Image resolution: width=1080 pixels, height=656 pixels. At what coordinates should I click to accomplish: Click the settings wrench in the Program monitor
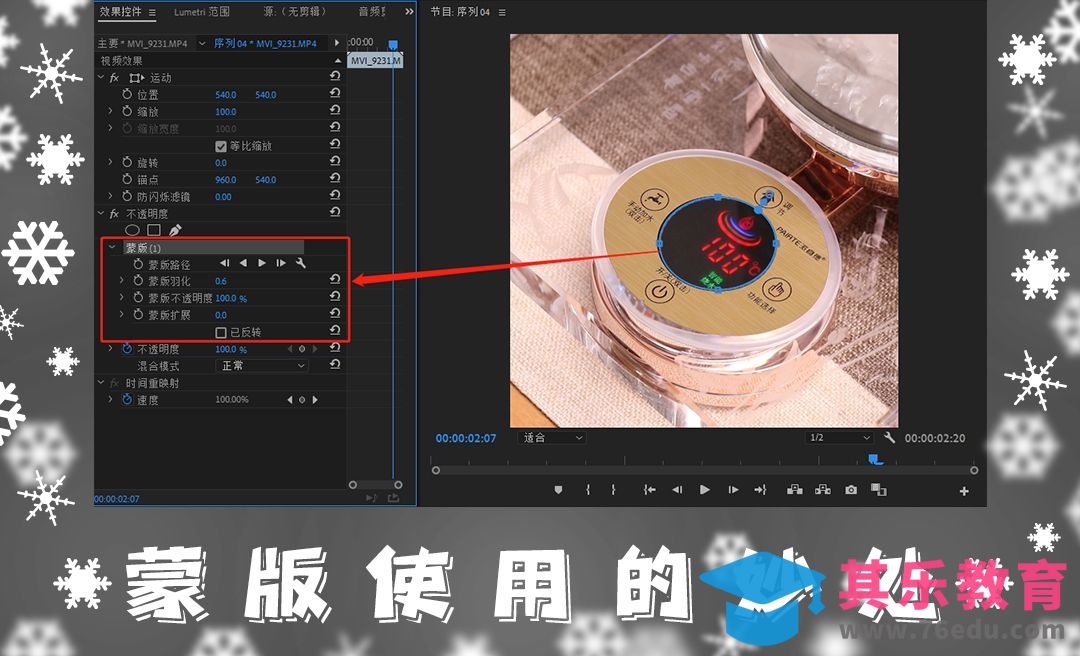pyautogui.click(x=891, y=437)
